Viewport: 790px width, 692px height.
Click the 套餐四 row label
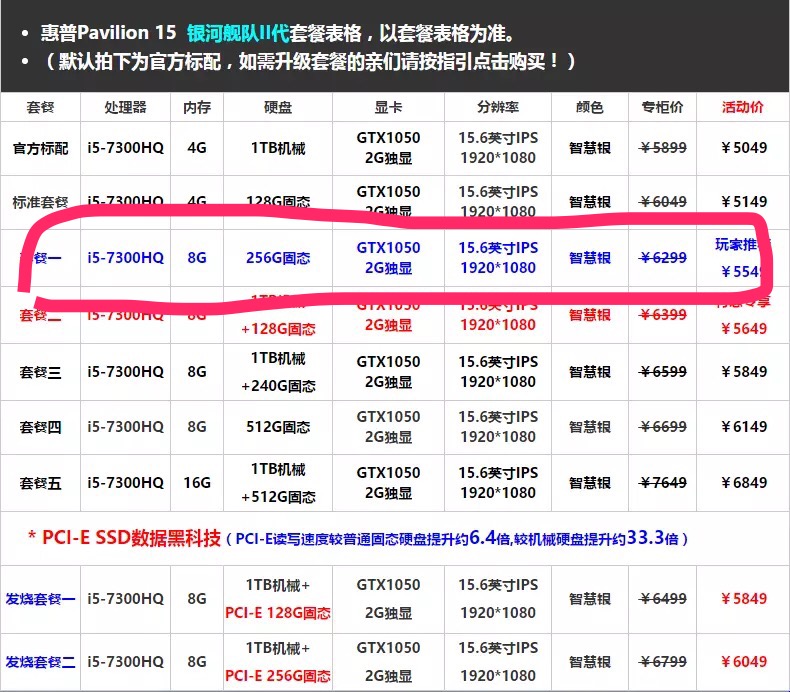point(40,427)
